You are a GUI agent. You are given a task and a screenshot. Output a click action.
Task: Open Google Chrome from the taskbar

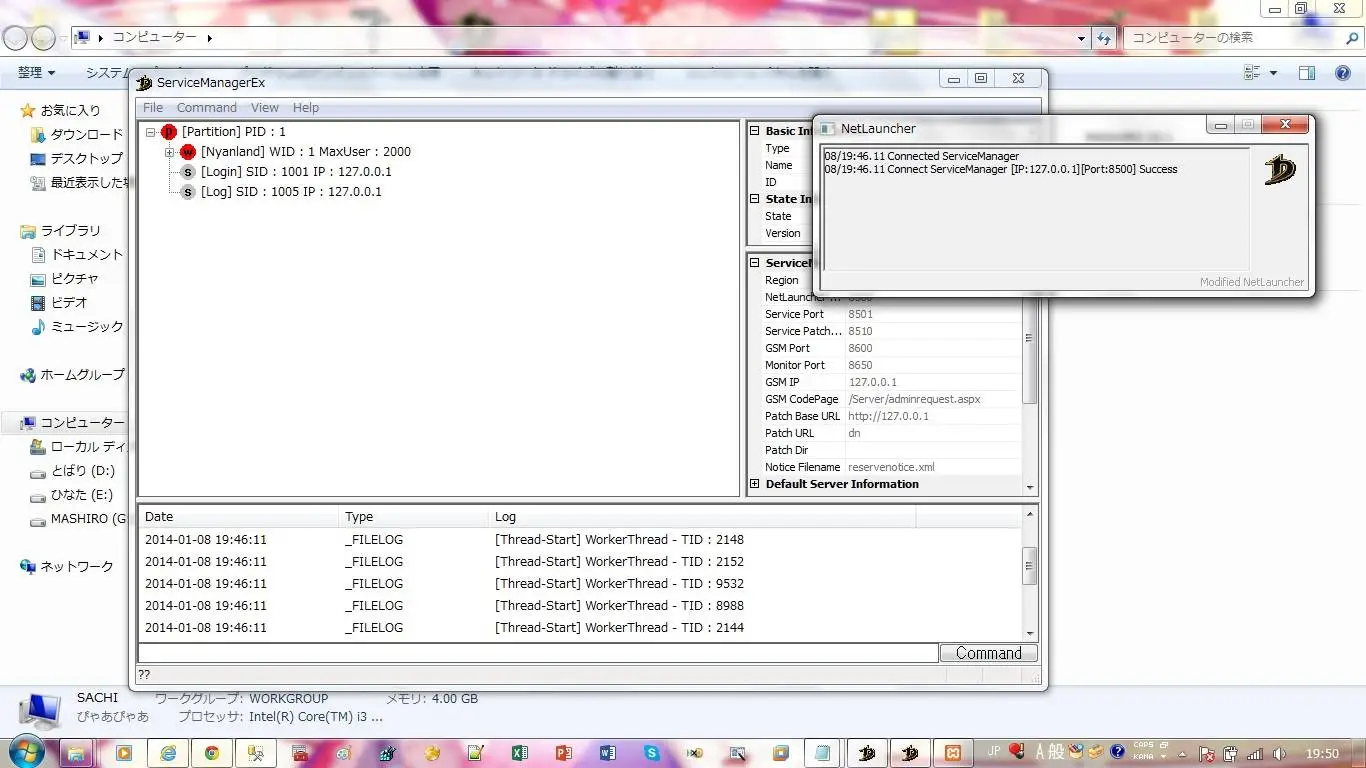pyautogui.click(x=212, y=753)
